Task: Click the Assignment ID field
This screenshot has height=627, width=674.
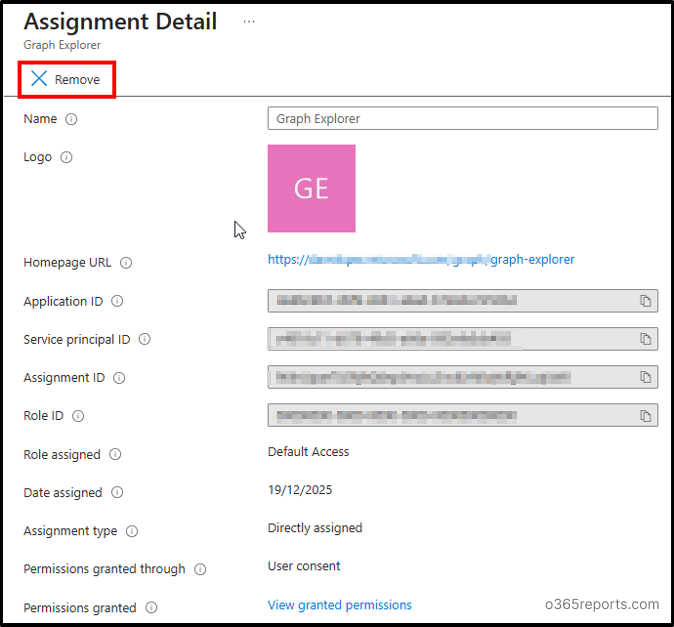Action: click(463, 377)
